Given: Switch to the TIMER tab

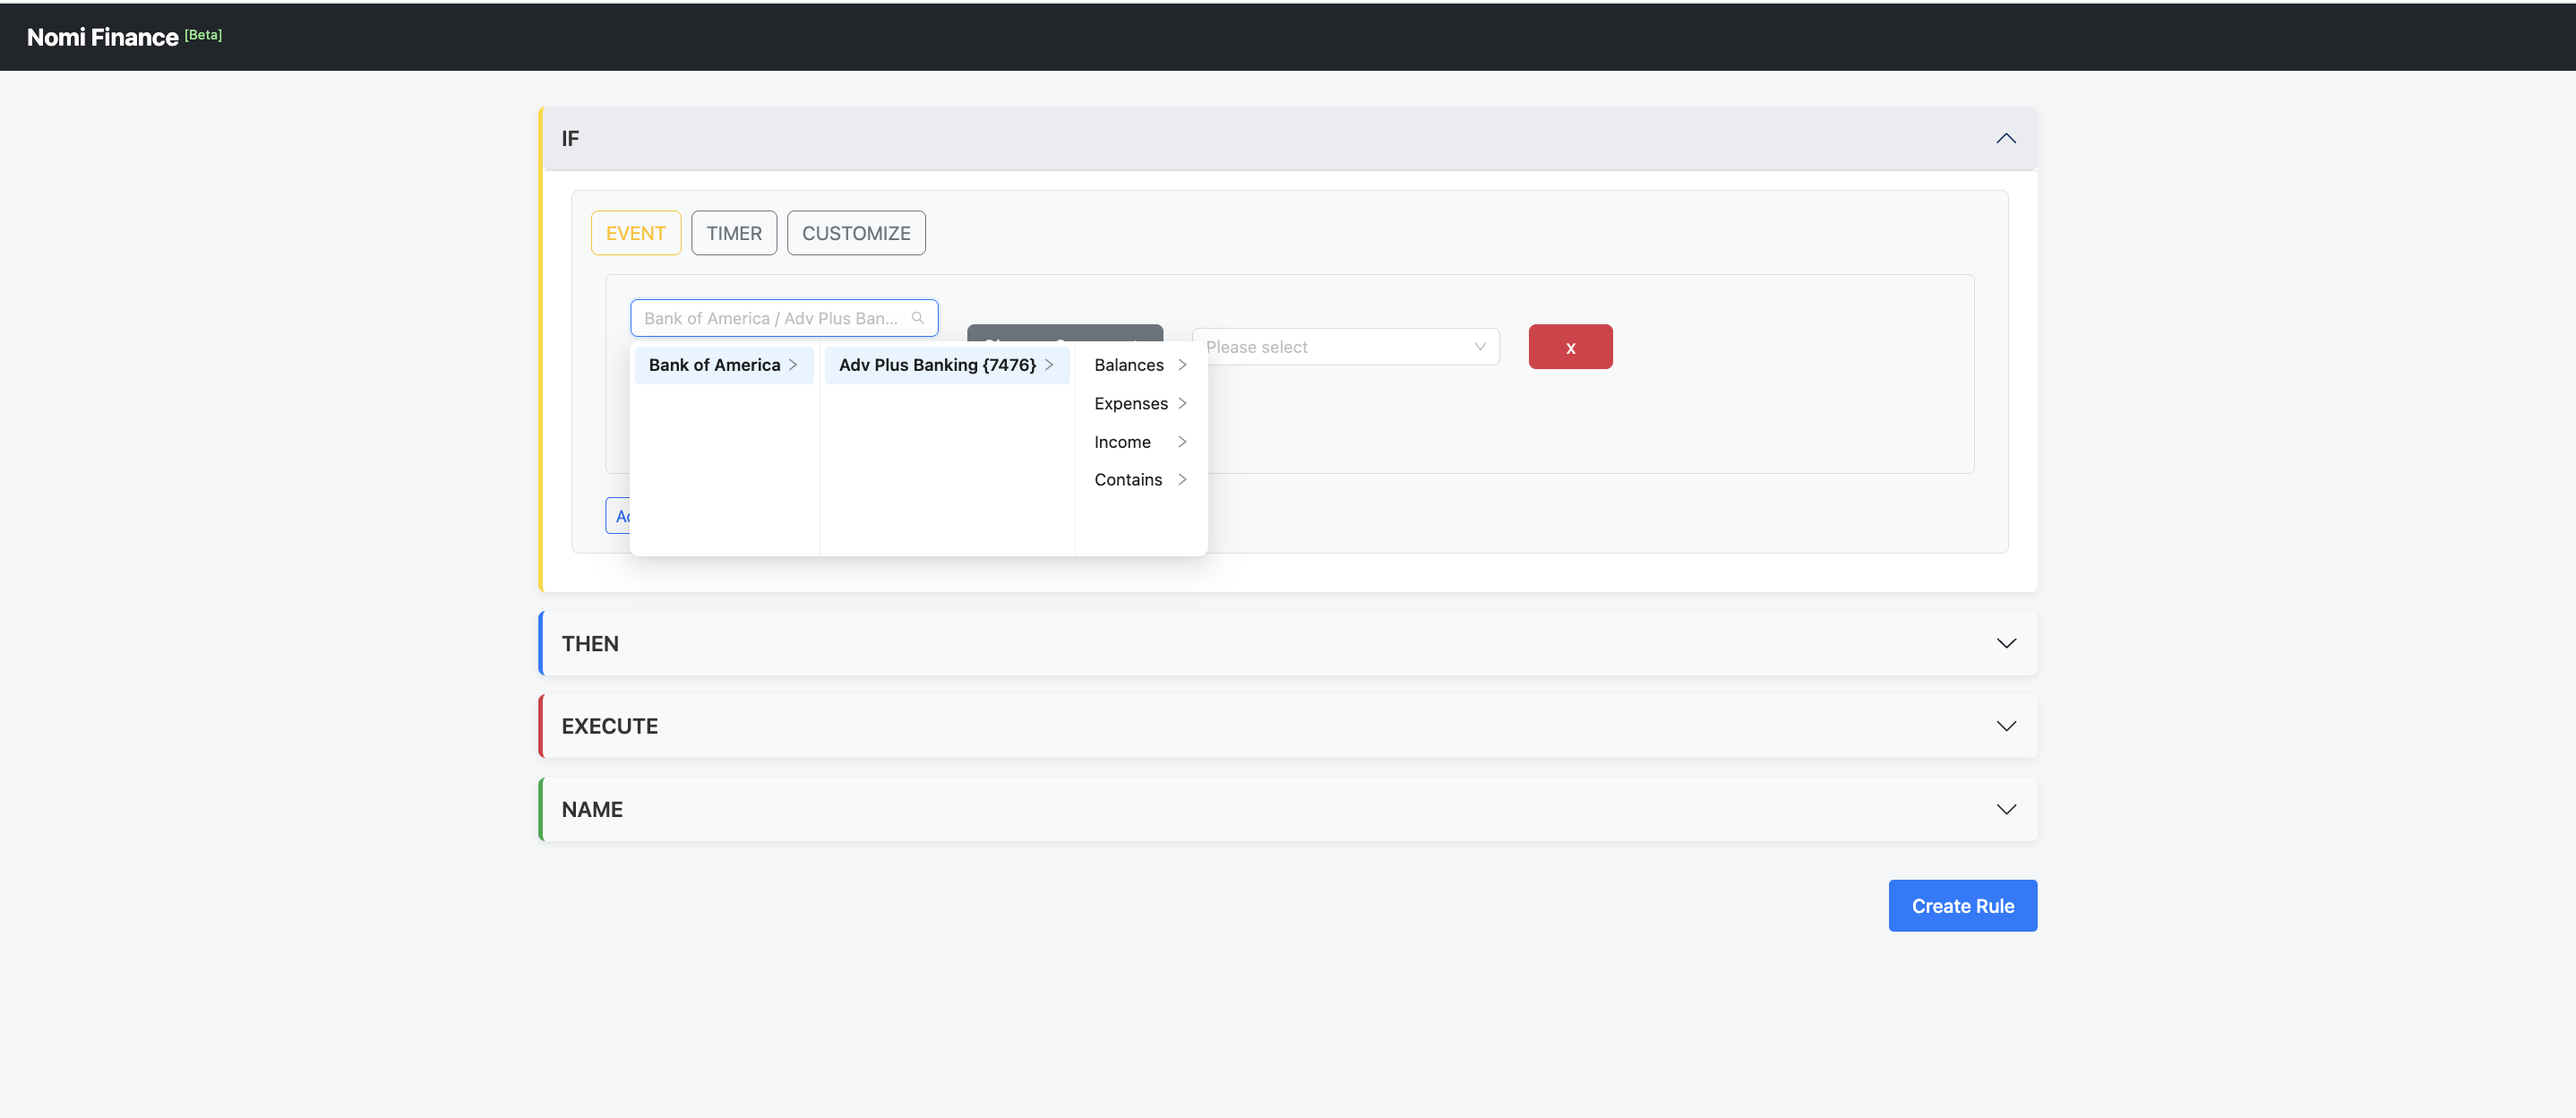Looking at the screenshot, I should pyautogui.click(x=733, y=233).
